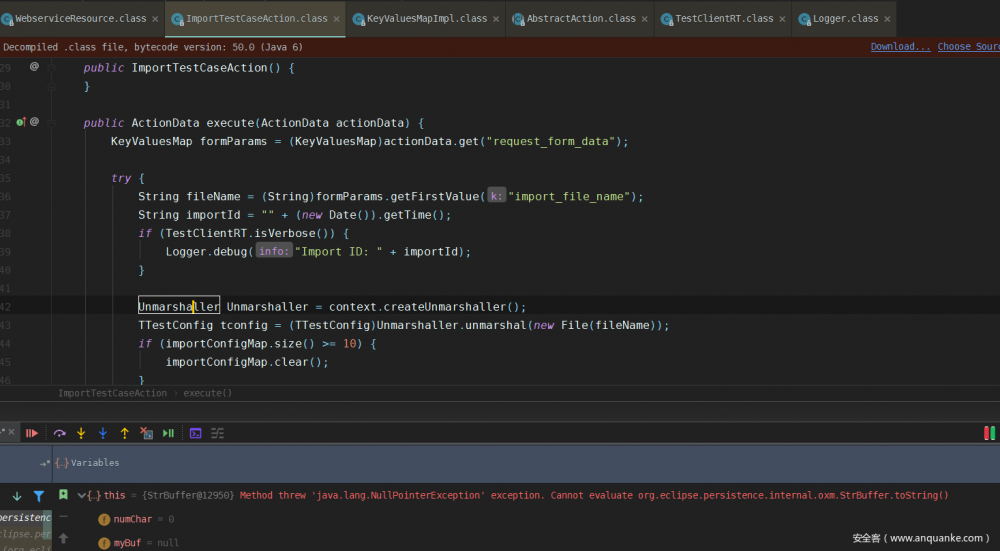
Task: Select the numChar field in Variables
Action: pos(135,519)
